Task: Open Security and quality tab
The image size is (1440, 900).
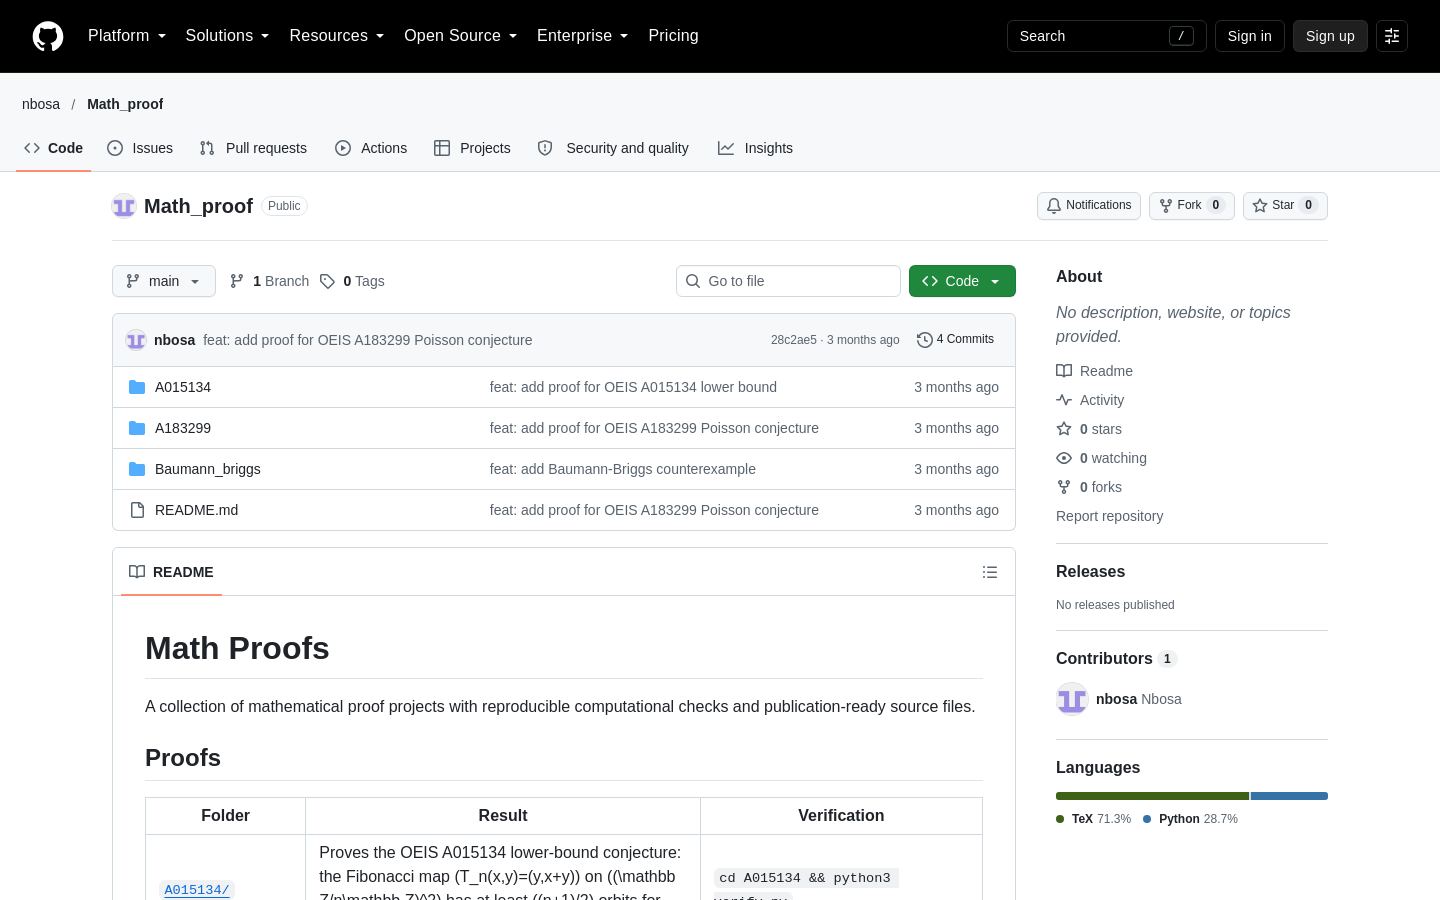Action: pos(613,148)
